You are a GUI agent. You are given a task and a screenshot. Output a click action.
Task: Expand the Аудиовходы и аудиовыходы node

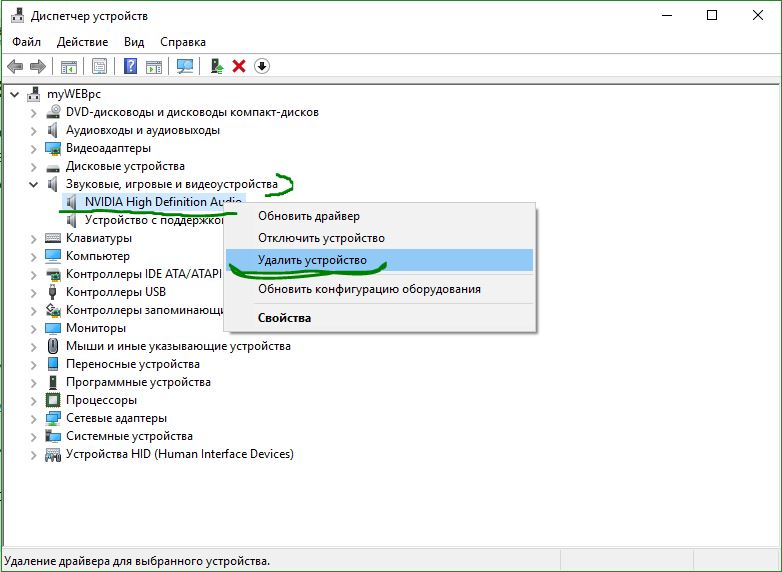pos(33,131)
